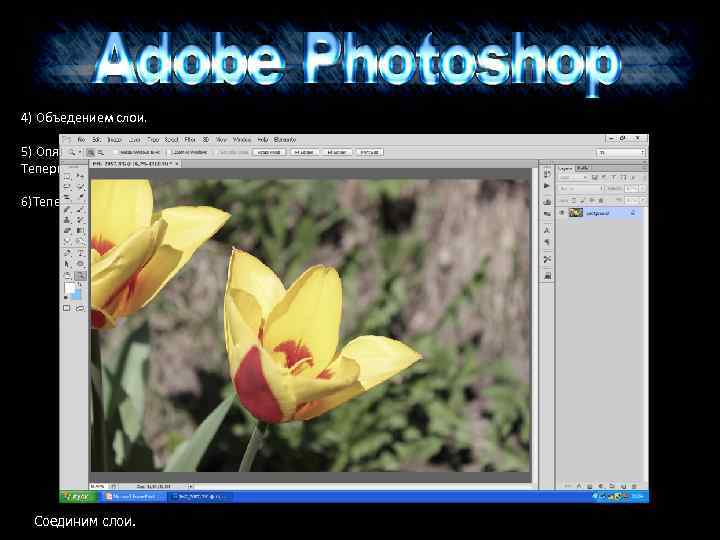
Task: Select the Blur tool
Action: (67, 240)
